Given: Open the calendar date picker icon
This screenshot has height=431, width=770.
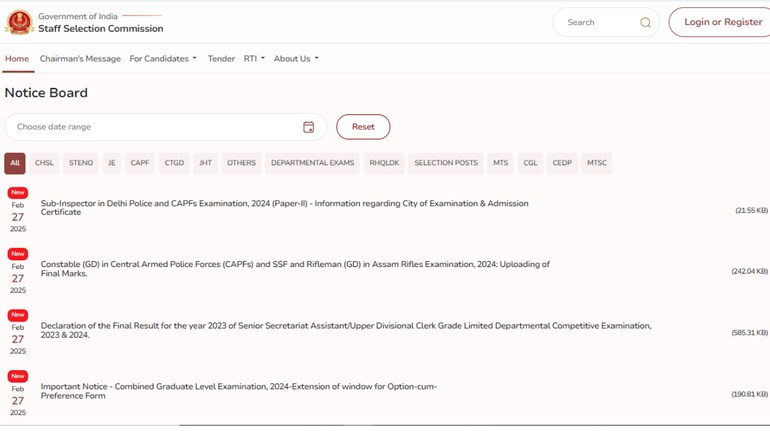Looking at the screenshot, I should pyautogui.click(x=308, y=127).
